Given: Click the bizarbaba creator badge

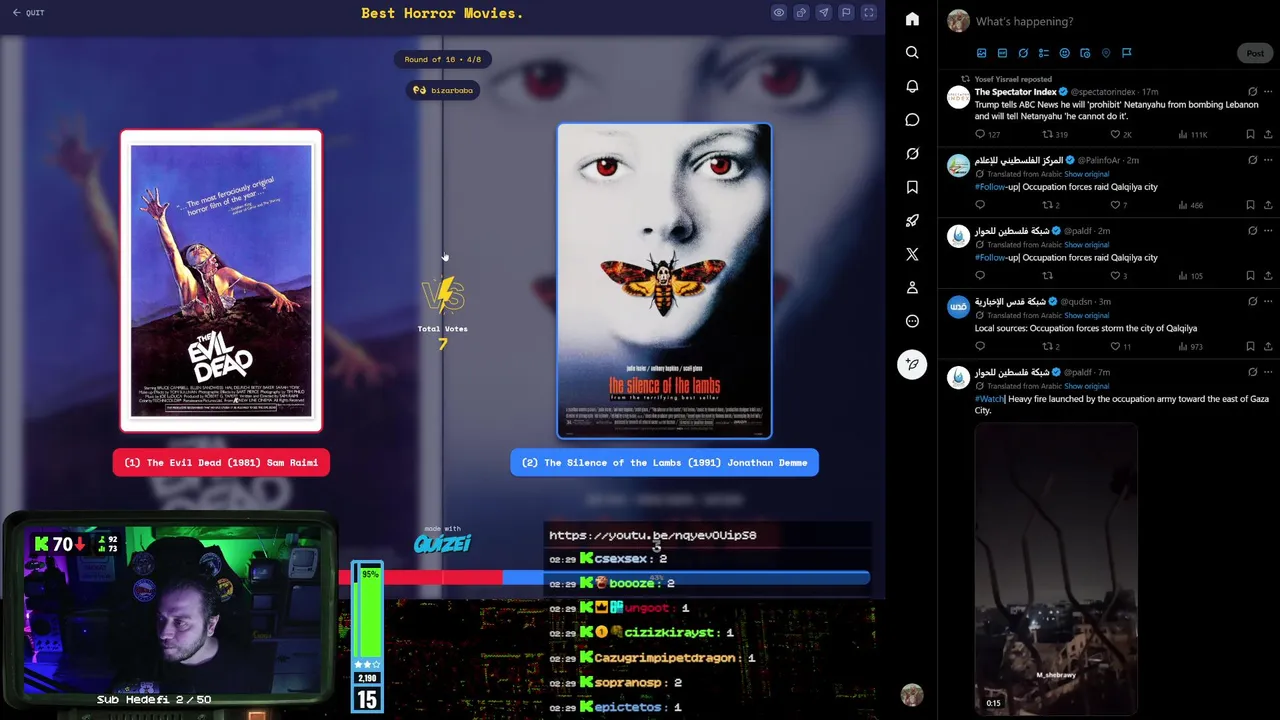Looking at the screenshot, I should (442, 90).
